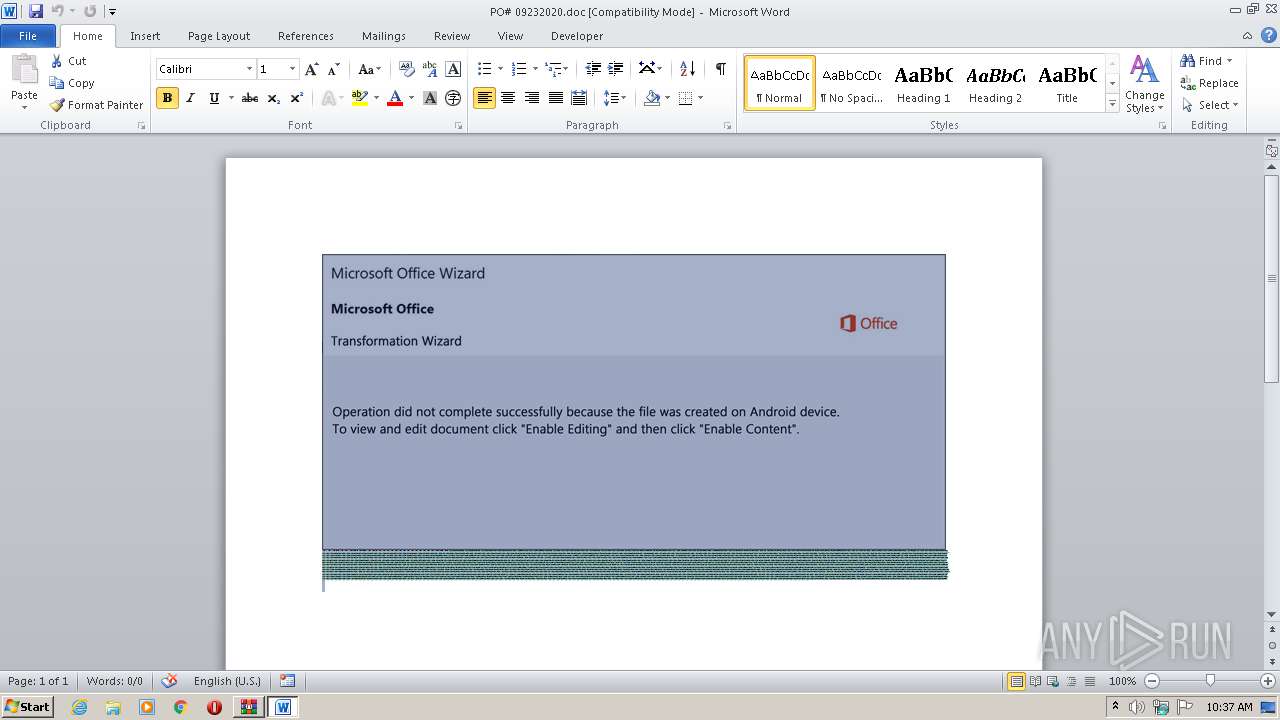Open the Windows Start menu
Viewport: 1280px width, 720px height.
click(x=27, y=706)
